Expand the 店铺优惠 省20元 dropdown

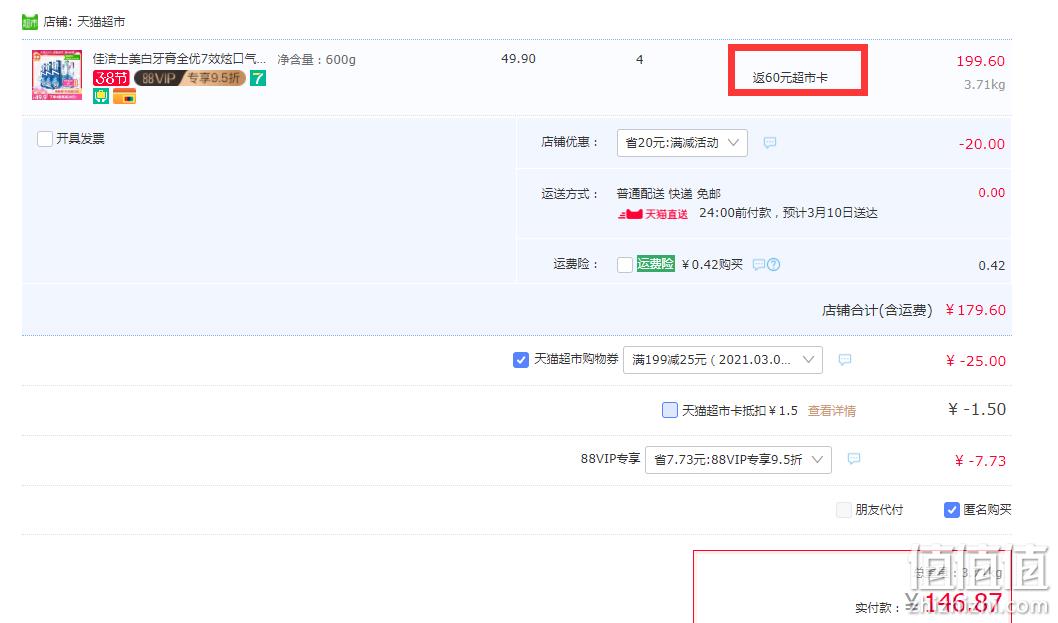[x=682, y=143]
